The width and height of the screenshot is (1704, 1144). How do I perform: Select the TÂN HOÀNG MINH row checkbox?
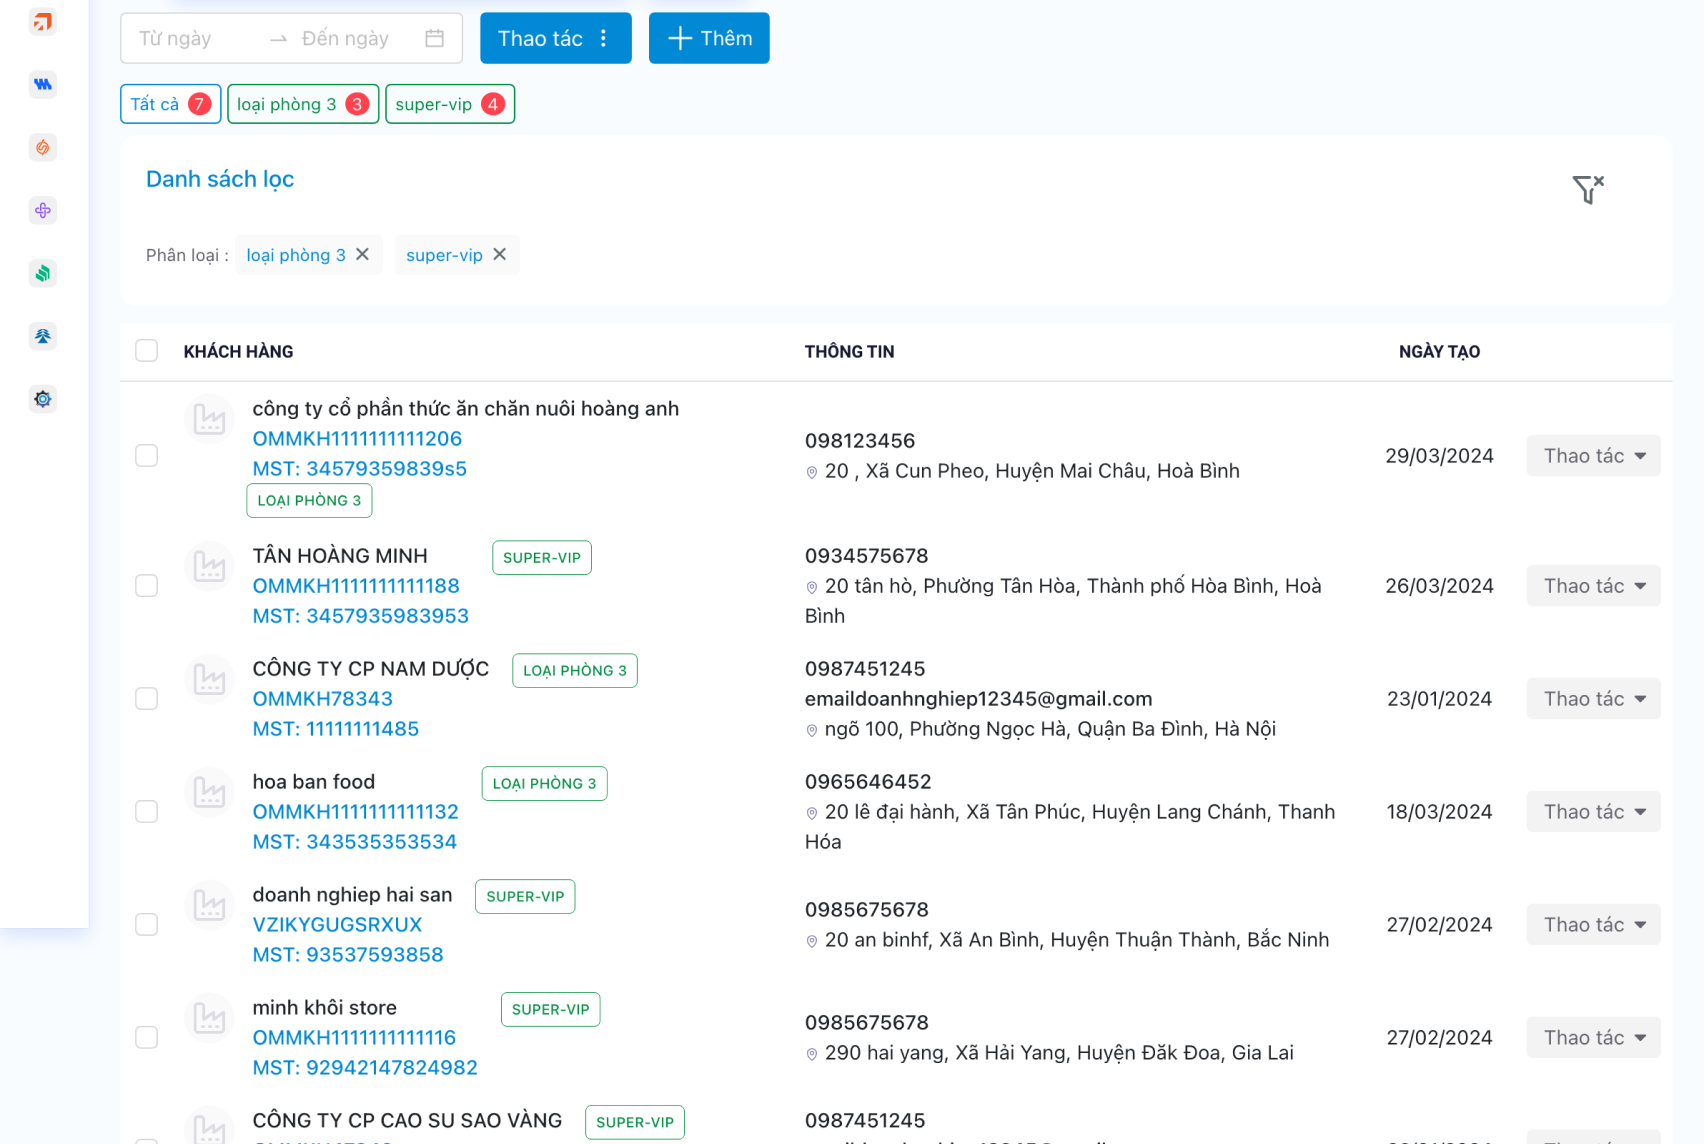(x=147, y=586)
